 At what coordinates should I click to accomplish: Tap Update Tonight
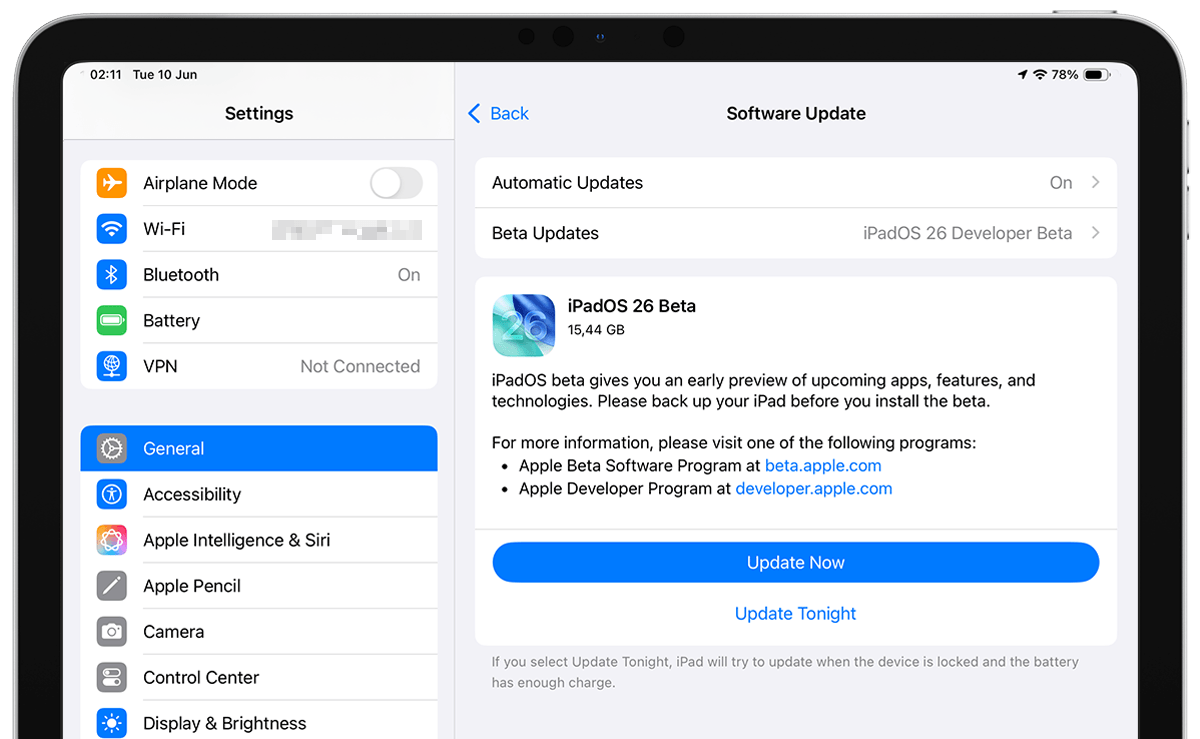click(x=796, y=614)
